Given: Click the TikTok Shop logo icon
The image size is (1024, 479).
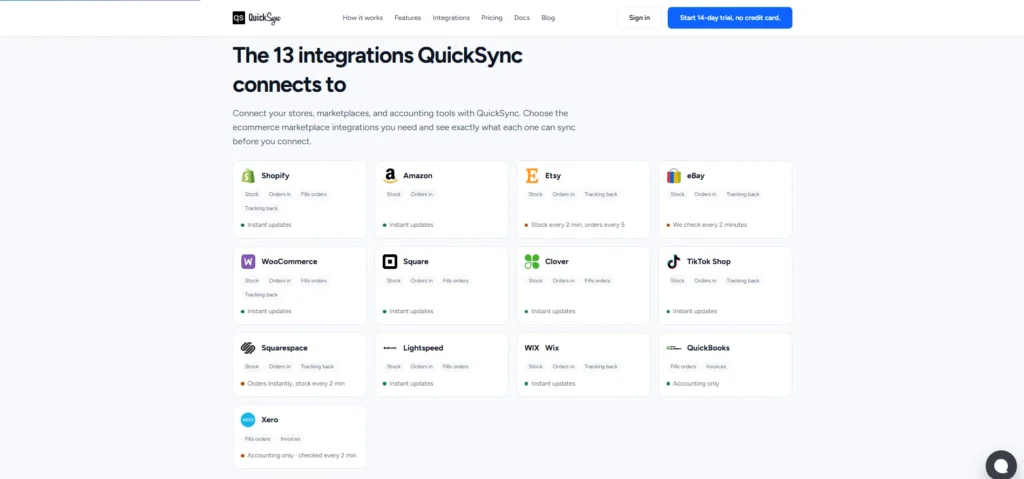Looking at the screenshot, I should pos(673,261).
